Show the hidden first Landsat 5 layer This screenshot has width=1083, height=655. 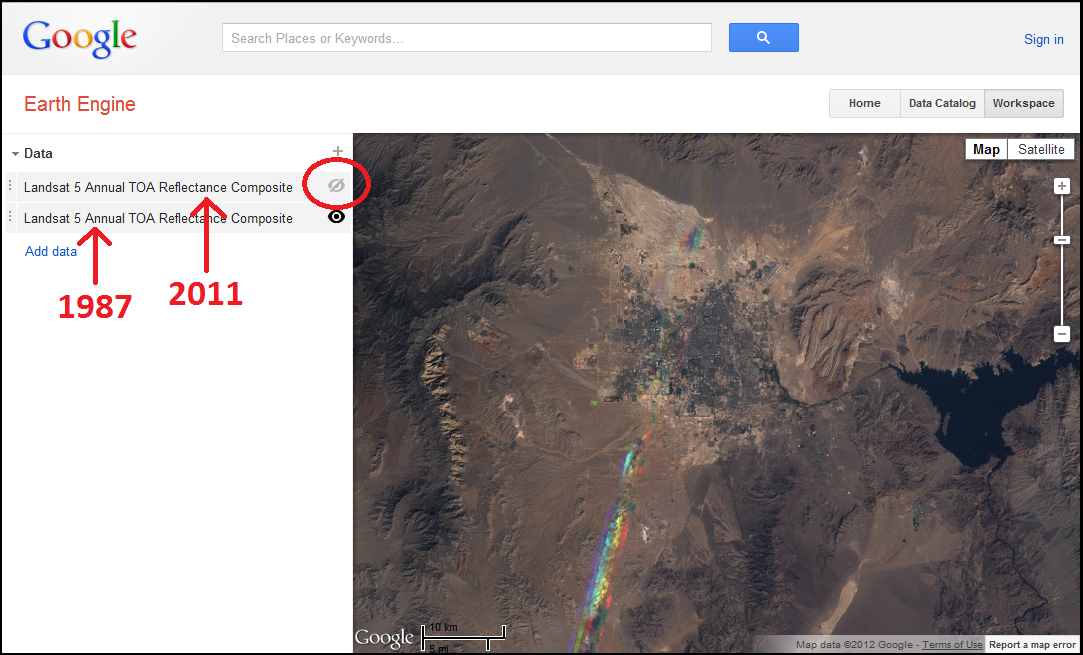coord(336,184)
